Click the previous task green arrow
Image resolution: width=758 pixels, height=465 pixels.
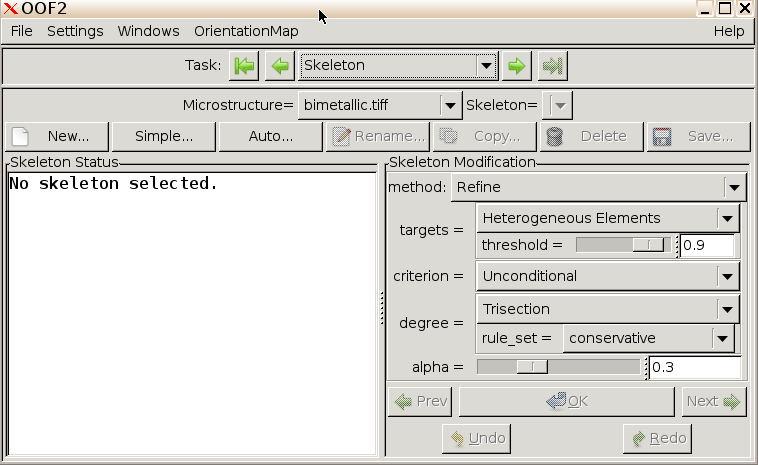pos(280,66)
